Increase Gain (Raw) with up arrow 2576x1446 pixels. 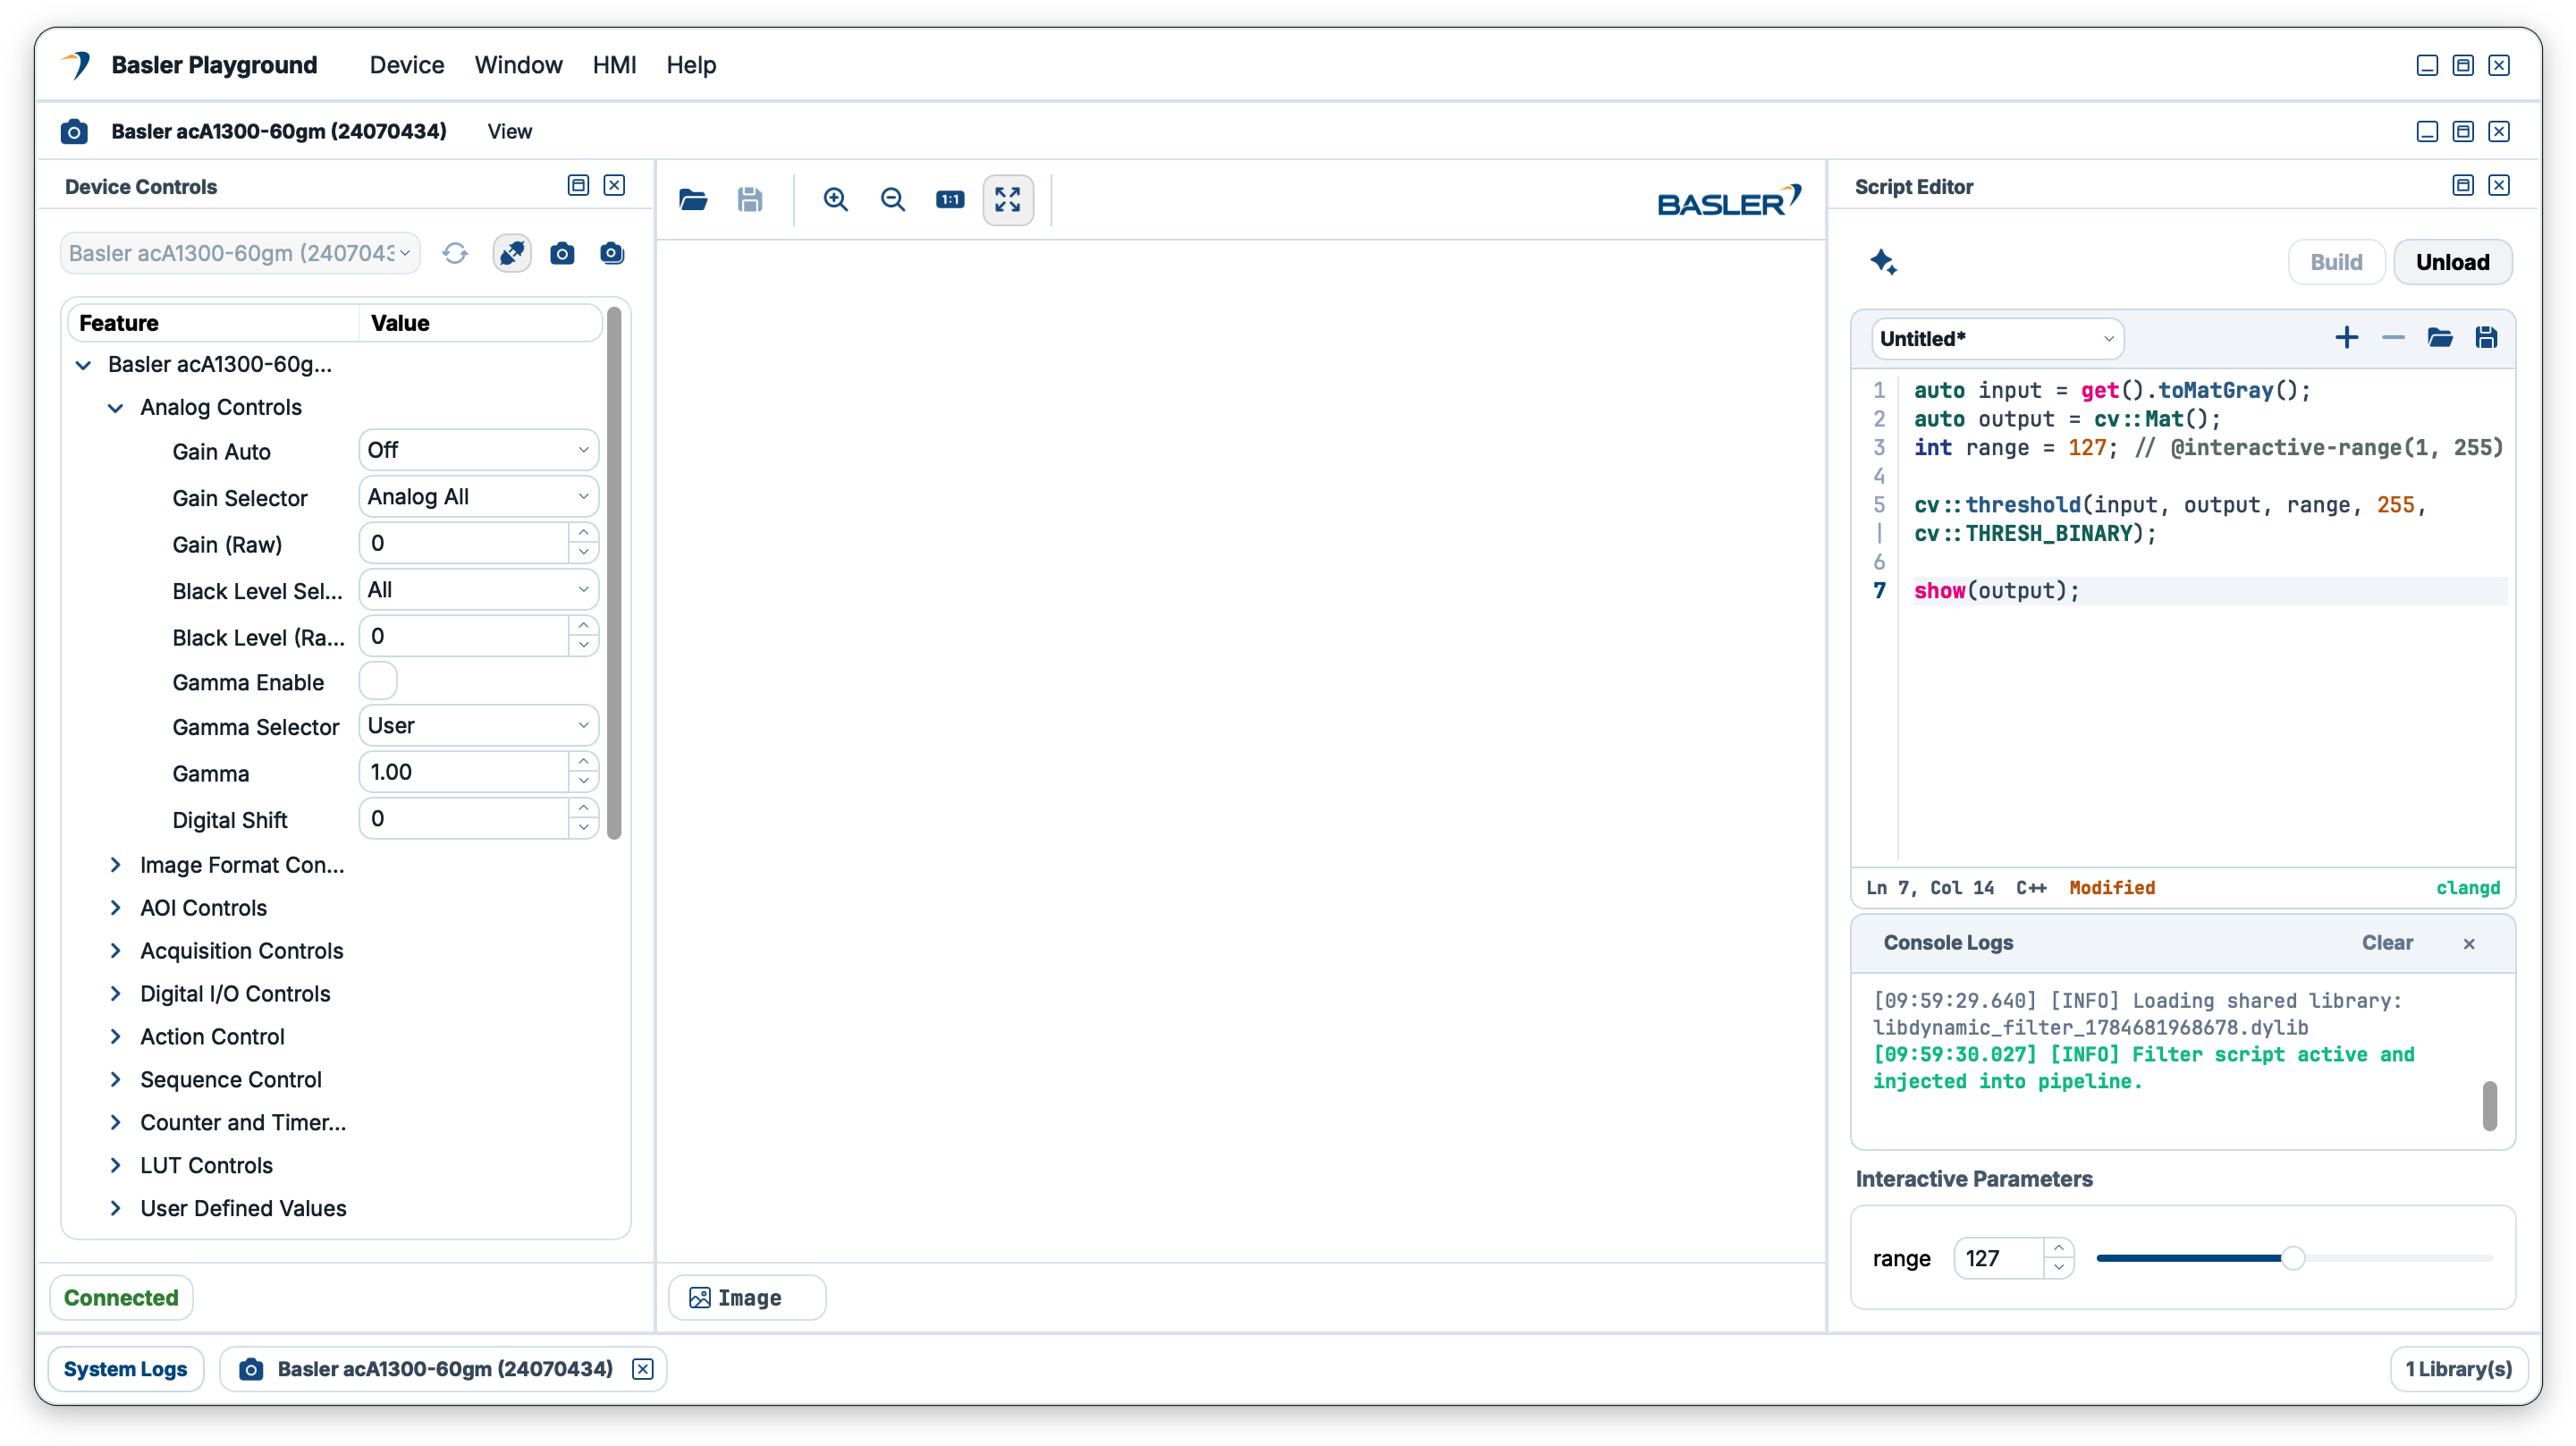tap(584, 533)
